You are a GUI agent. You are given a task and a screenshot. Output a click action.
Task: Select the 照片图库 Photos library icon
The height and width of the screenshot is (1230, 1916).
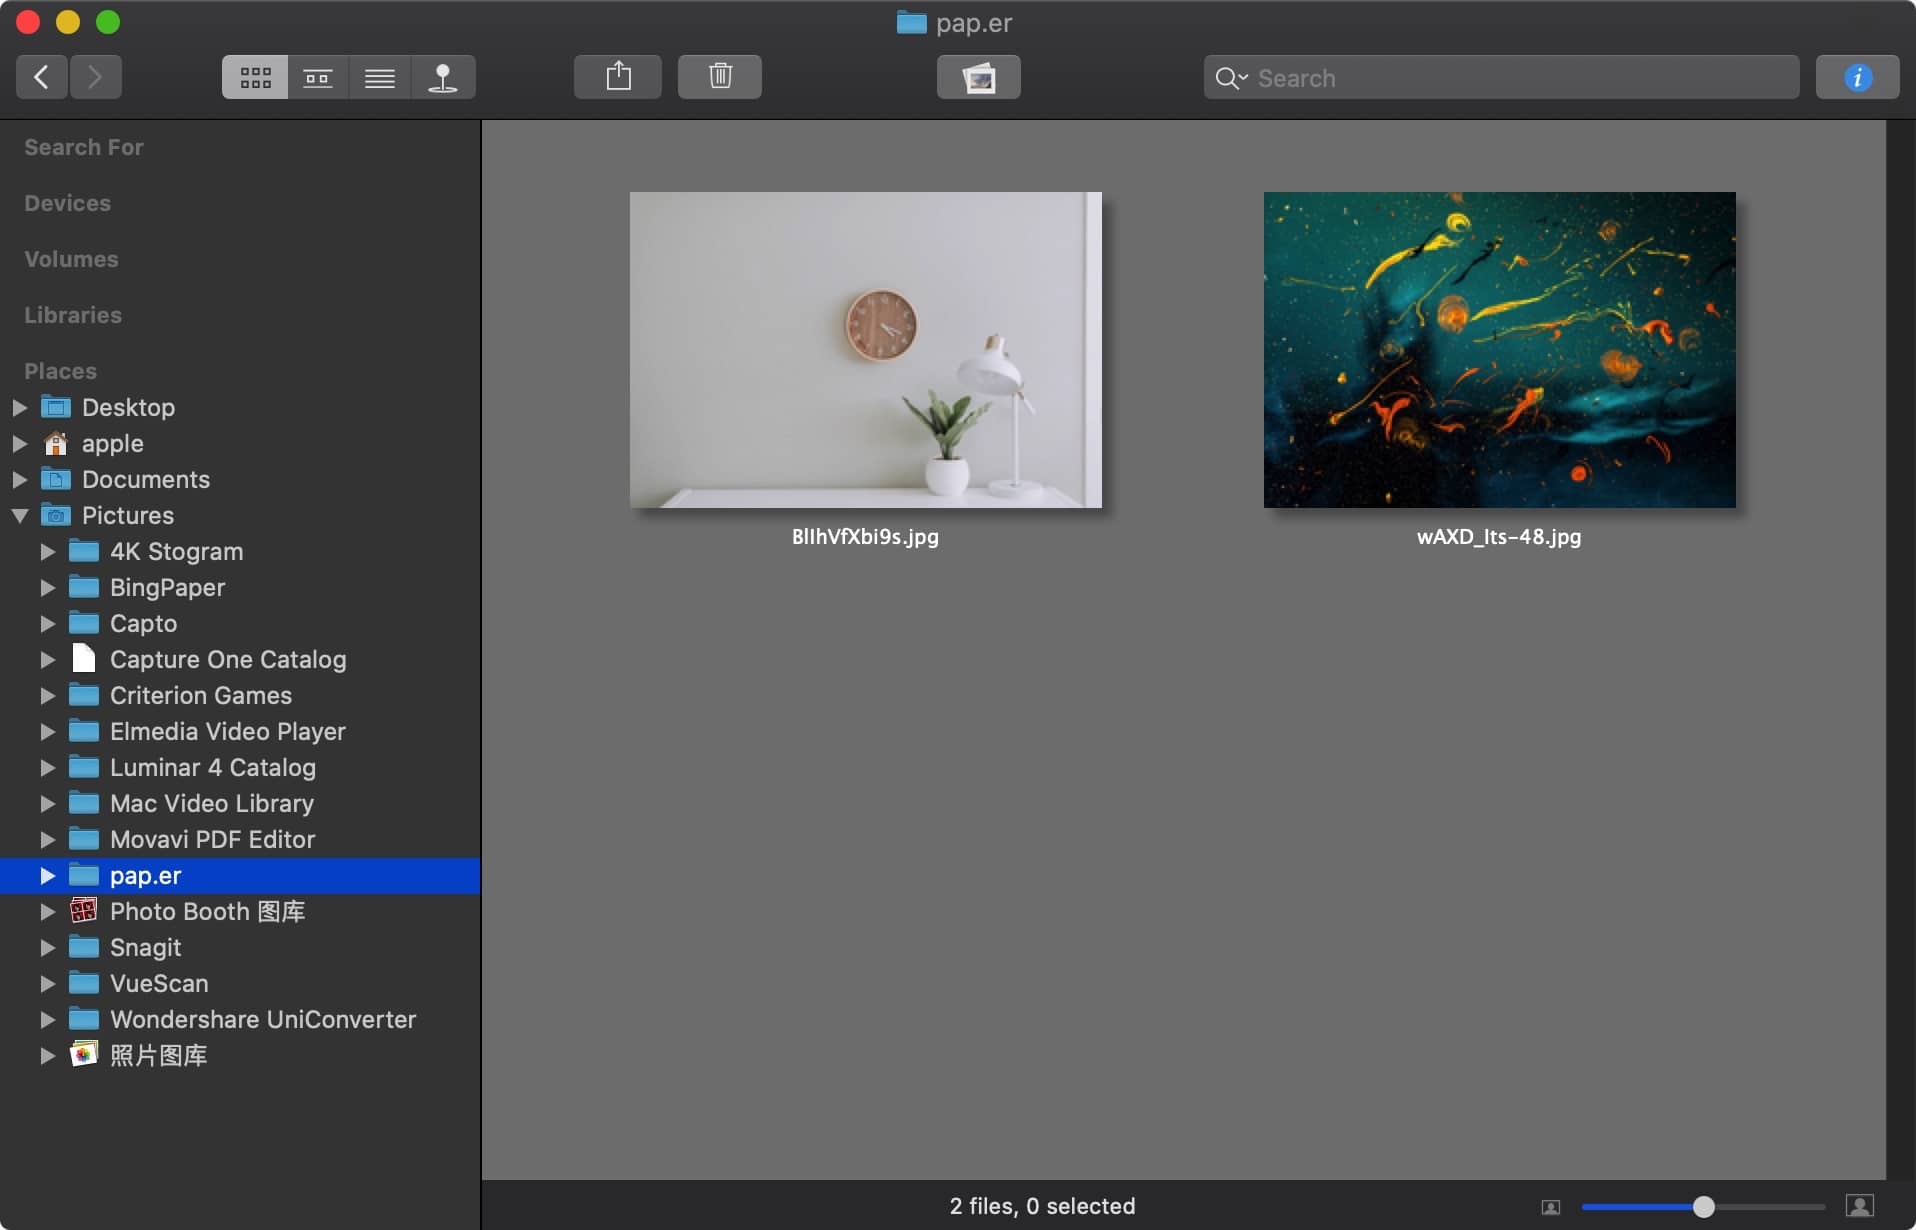coord(84,1054)
